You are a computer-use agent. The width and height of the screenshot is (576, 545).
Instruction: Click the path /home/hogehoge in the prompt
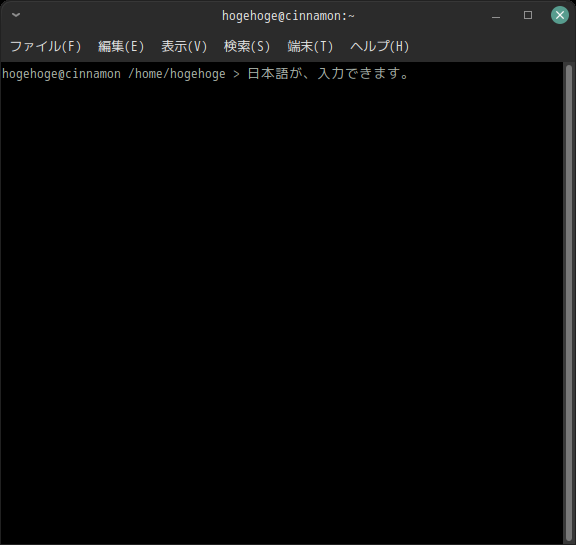coord(177,74)
